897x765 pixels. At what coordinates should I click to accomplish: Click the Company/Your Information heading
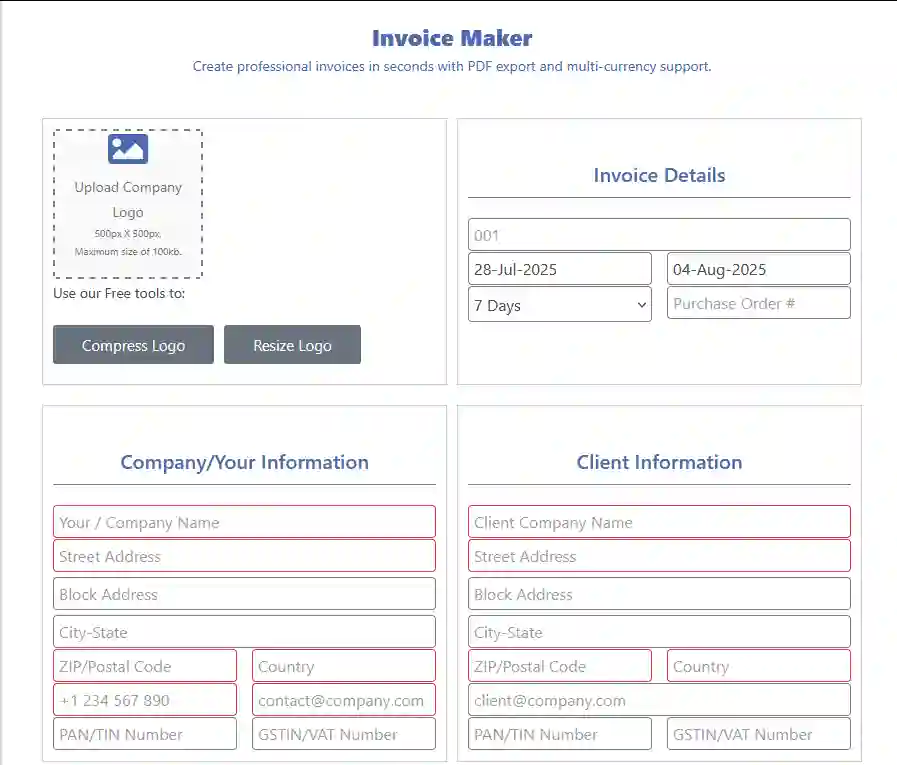244,462
